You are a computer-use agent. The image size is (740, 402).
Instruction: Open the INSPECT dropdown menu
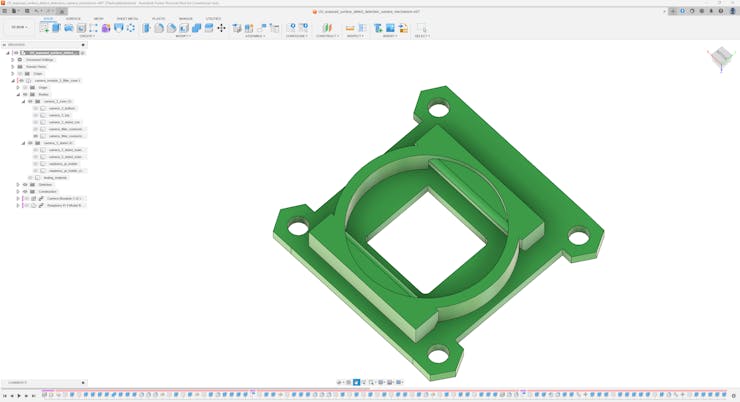355,36
